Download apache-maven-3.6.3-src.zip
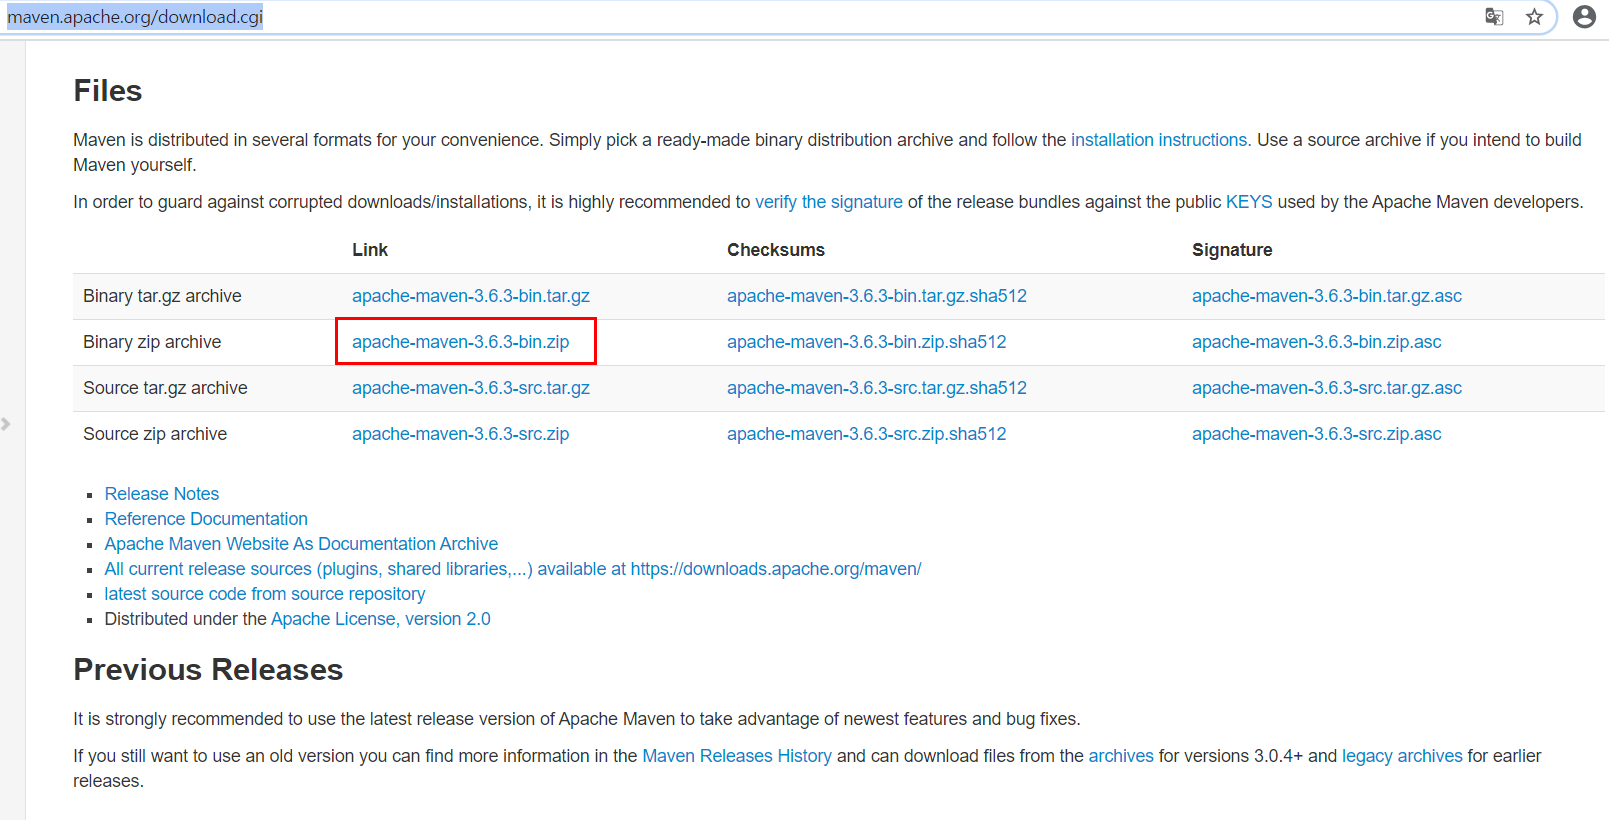Viewport: 1609px width, 820px height. [x=461, y=434]
